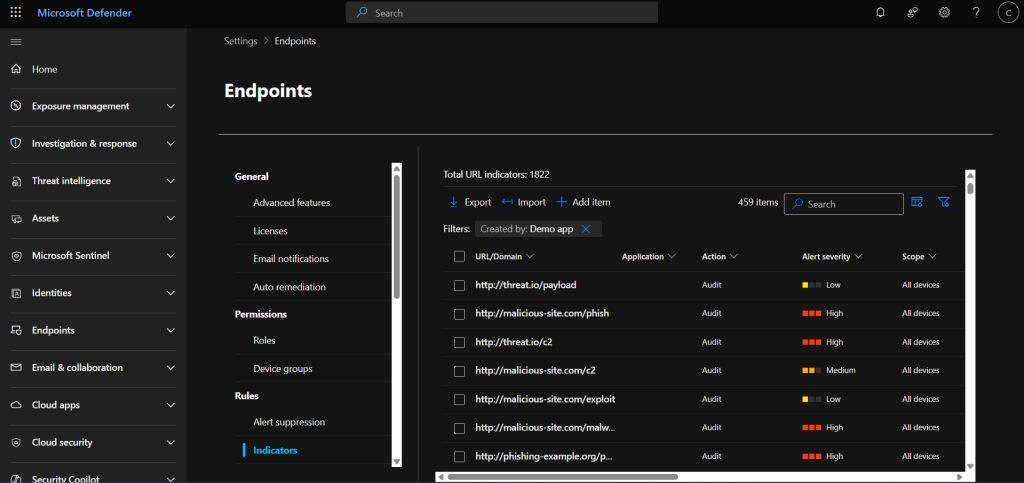Sort by Action column header

[x=720, y=257]
